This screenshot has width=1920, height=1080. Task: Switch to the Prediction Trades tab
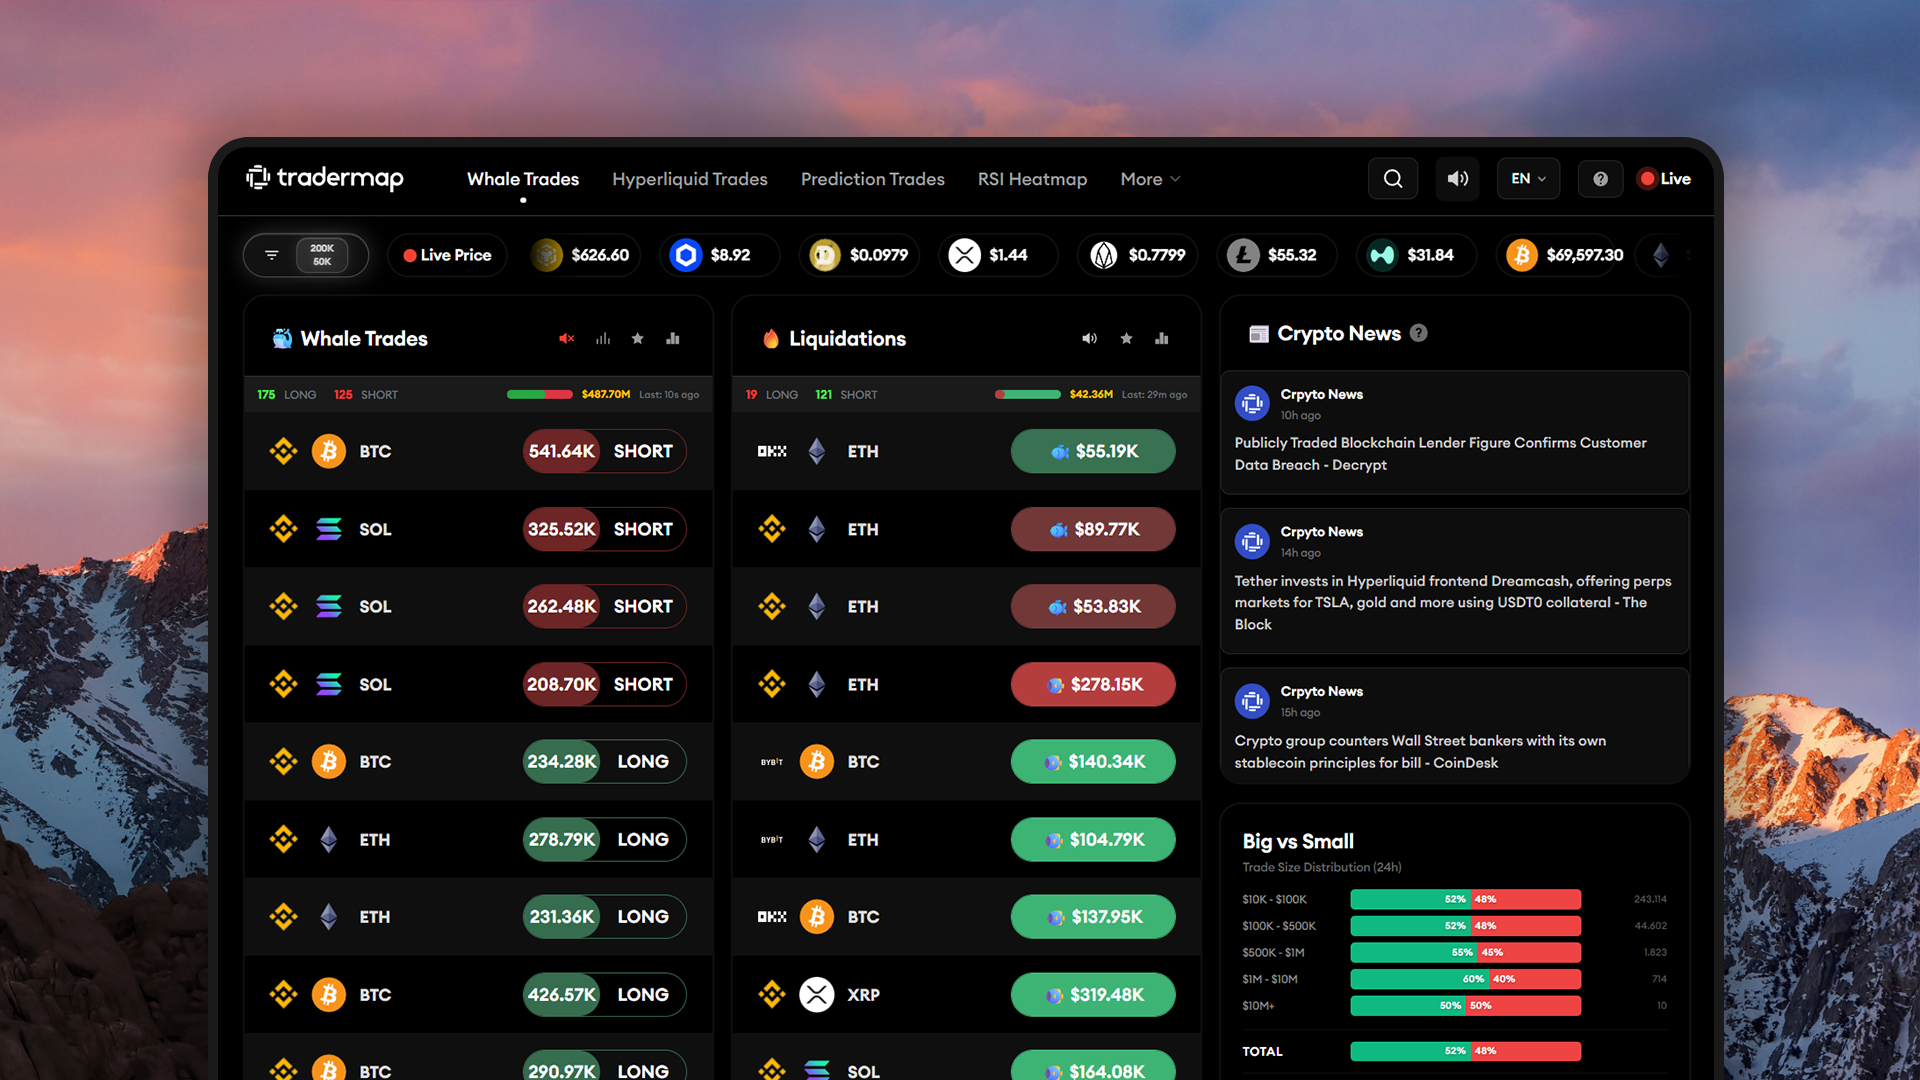point(872,179)
